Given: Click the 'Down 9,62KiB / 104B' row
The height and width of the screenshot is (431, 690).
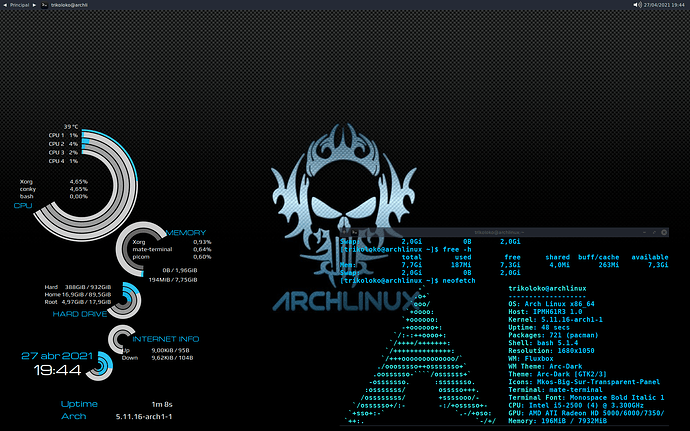Looking at the screenshot, I should pyautogui.click(x=158, y=358).
